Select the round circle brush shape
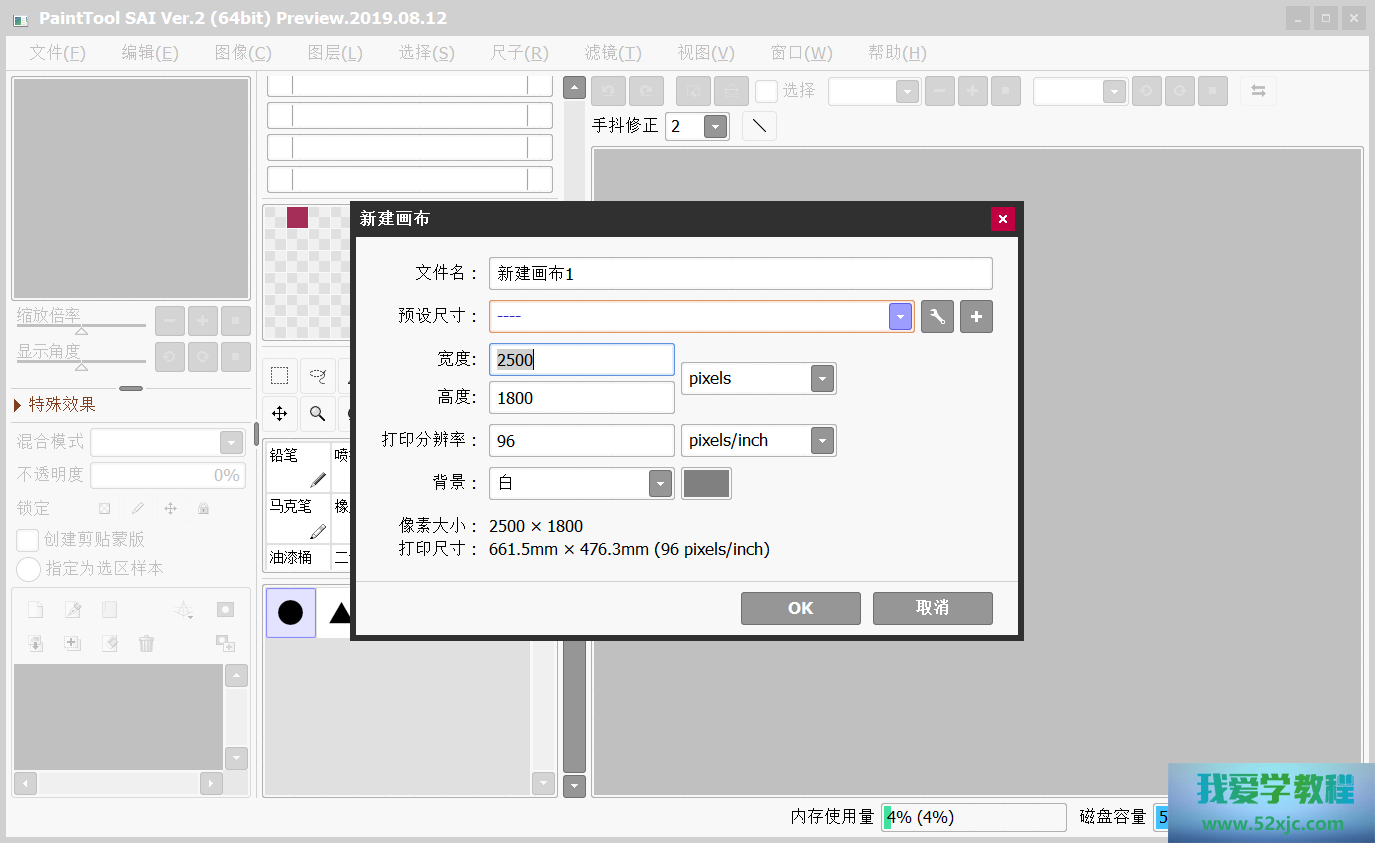 tap(290, 612)
